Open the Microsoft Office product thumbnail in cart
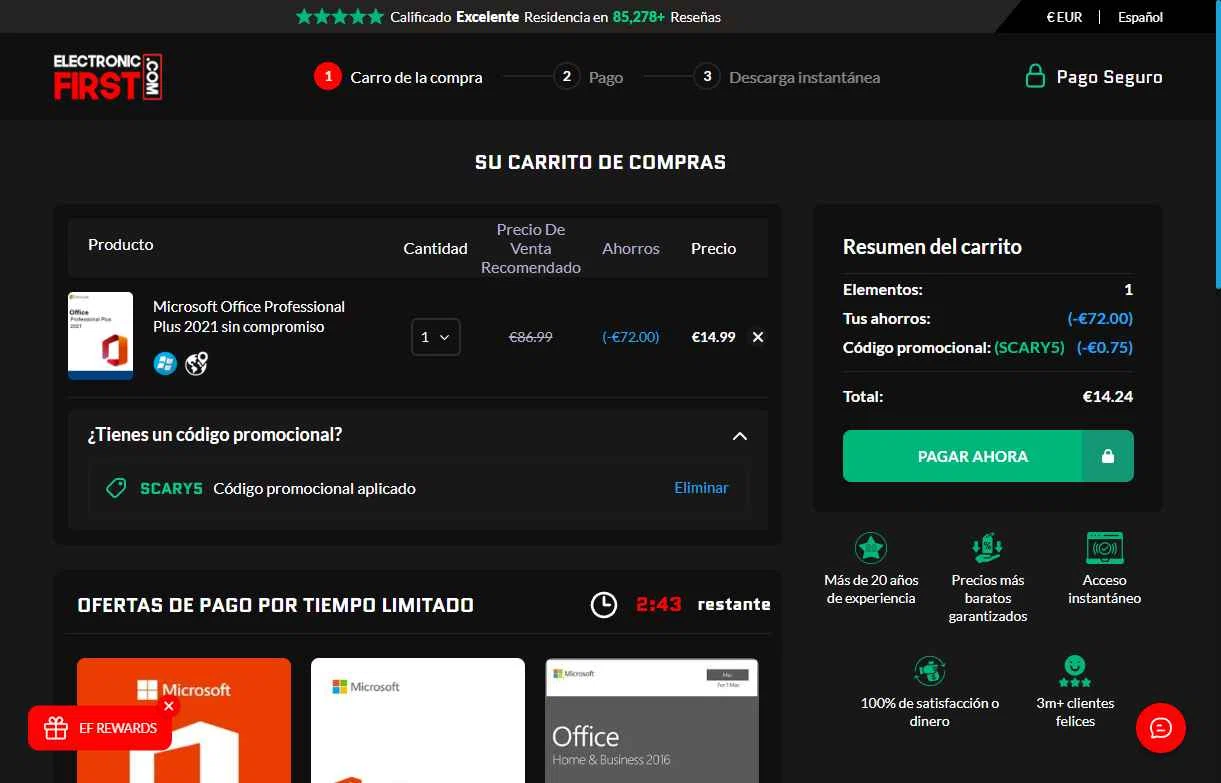Image resolution: width=1221 pixels, height=783 pixels. pos(100,336)
